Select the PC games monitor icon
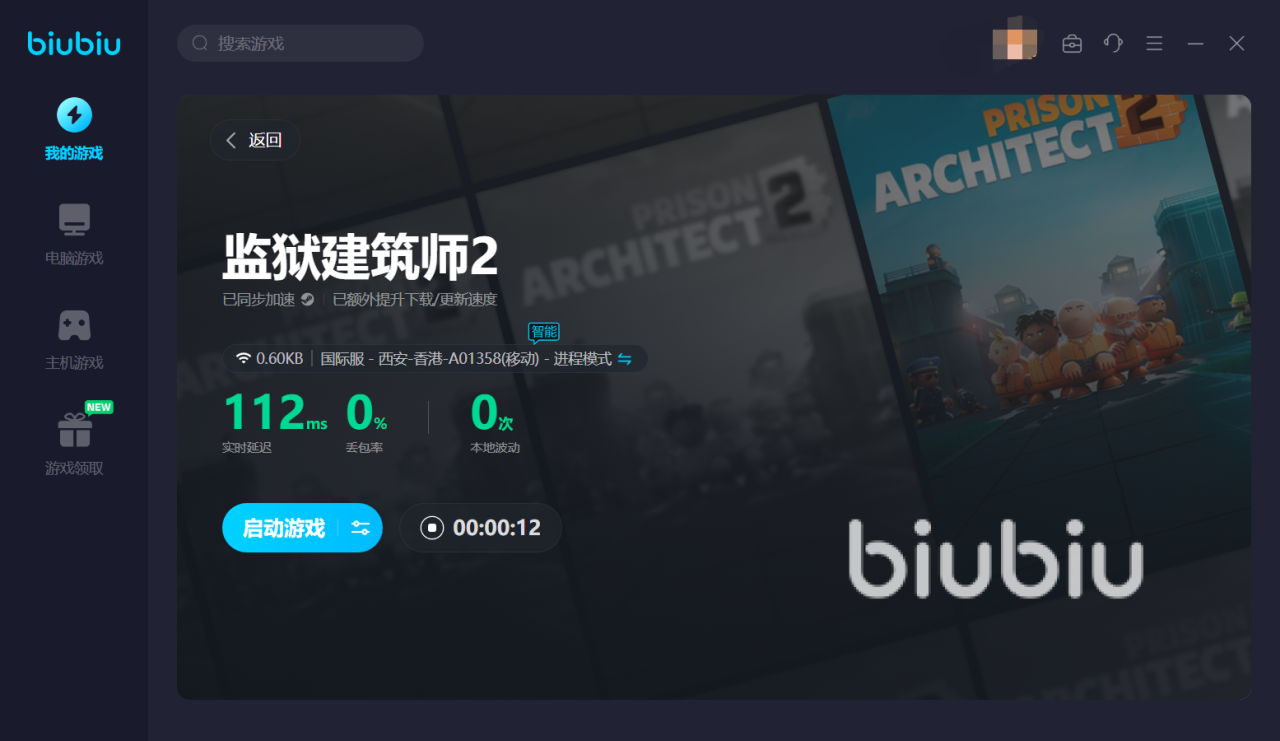The height and width of the screenshot is (741, 1280). pyautogui.click(x=74, y=220)
